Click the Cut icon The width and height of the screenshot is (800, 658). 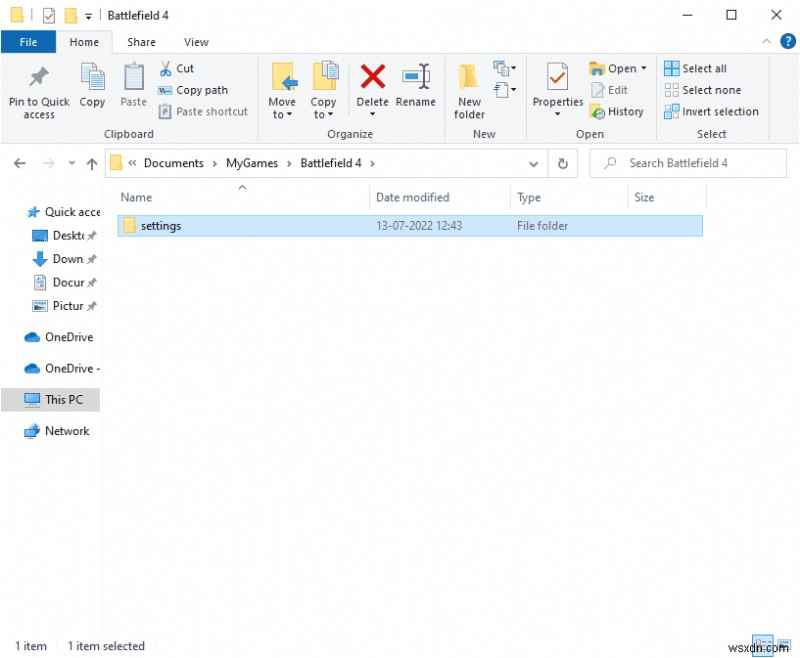166,68
